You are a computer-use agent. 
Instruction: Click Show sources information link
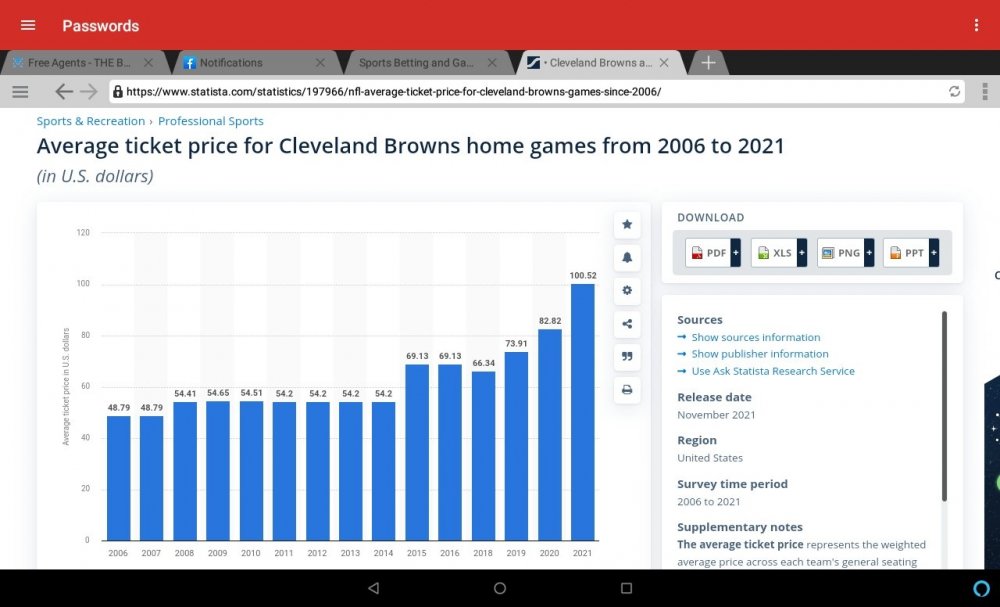[x=756, y=337]
